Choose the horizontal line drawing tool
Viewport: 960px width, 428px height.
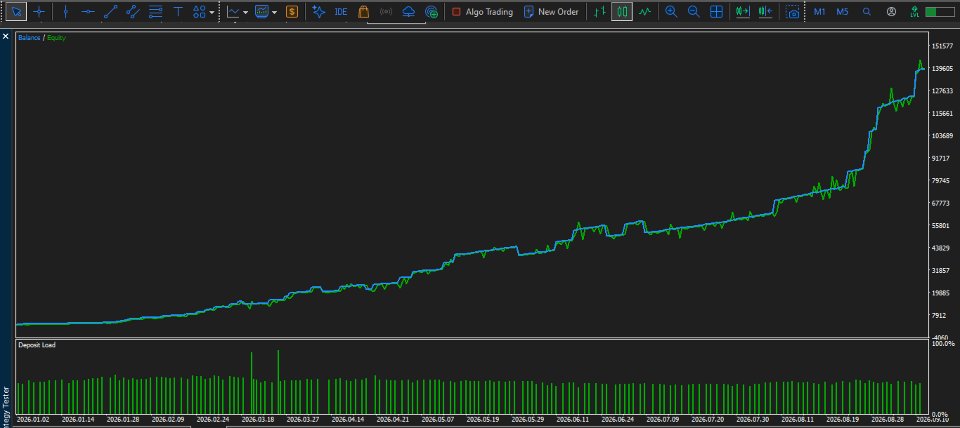click(88, 12)
